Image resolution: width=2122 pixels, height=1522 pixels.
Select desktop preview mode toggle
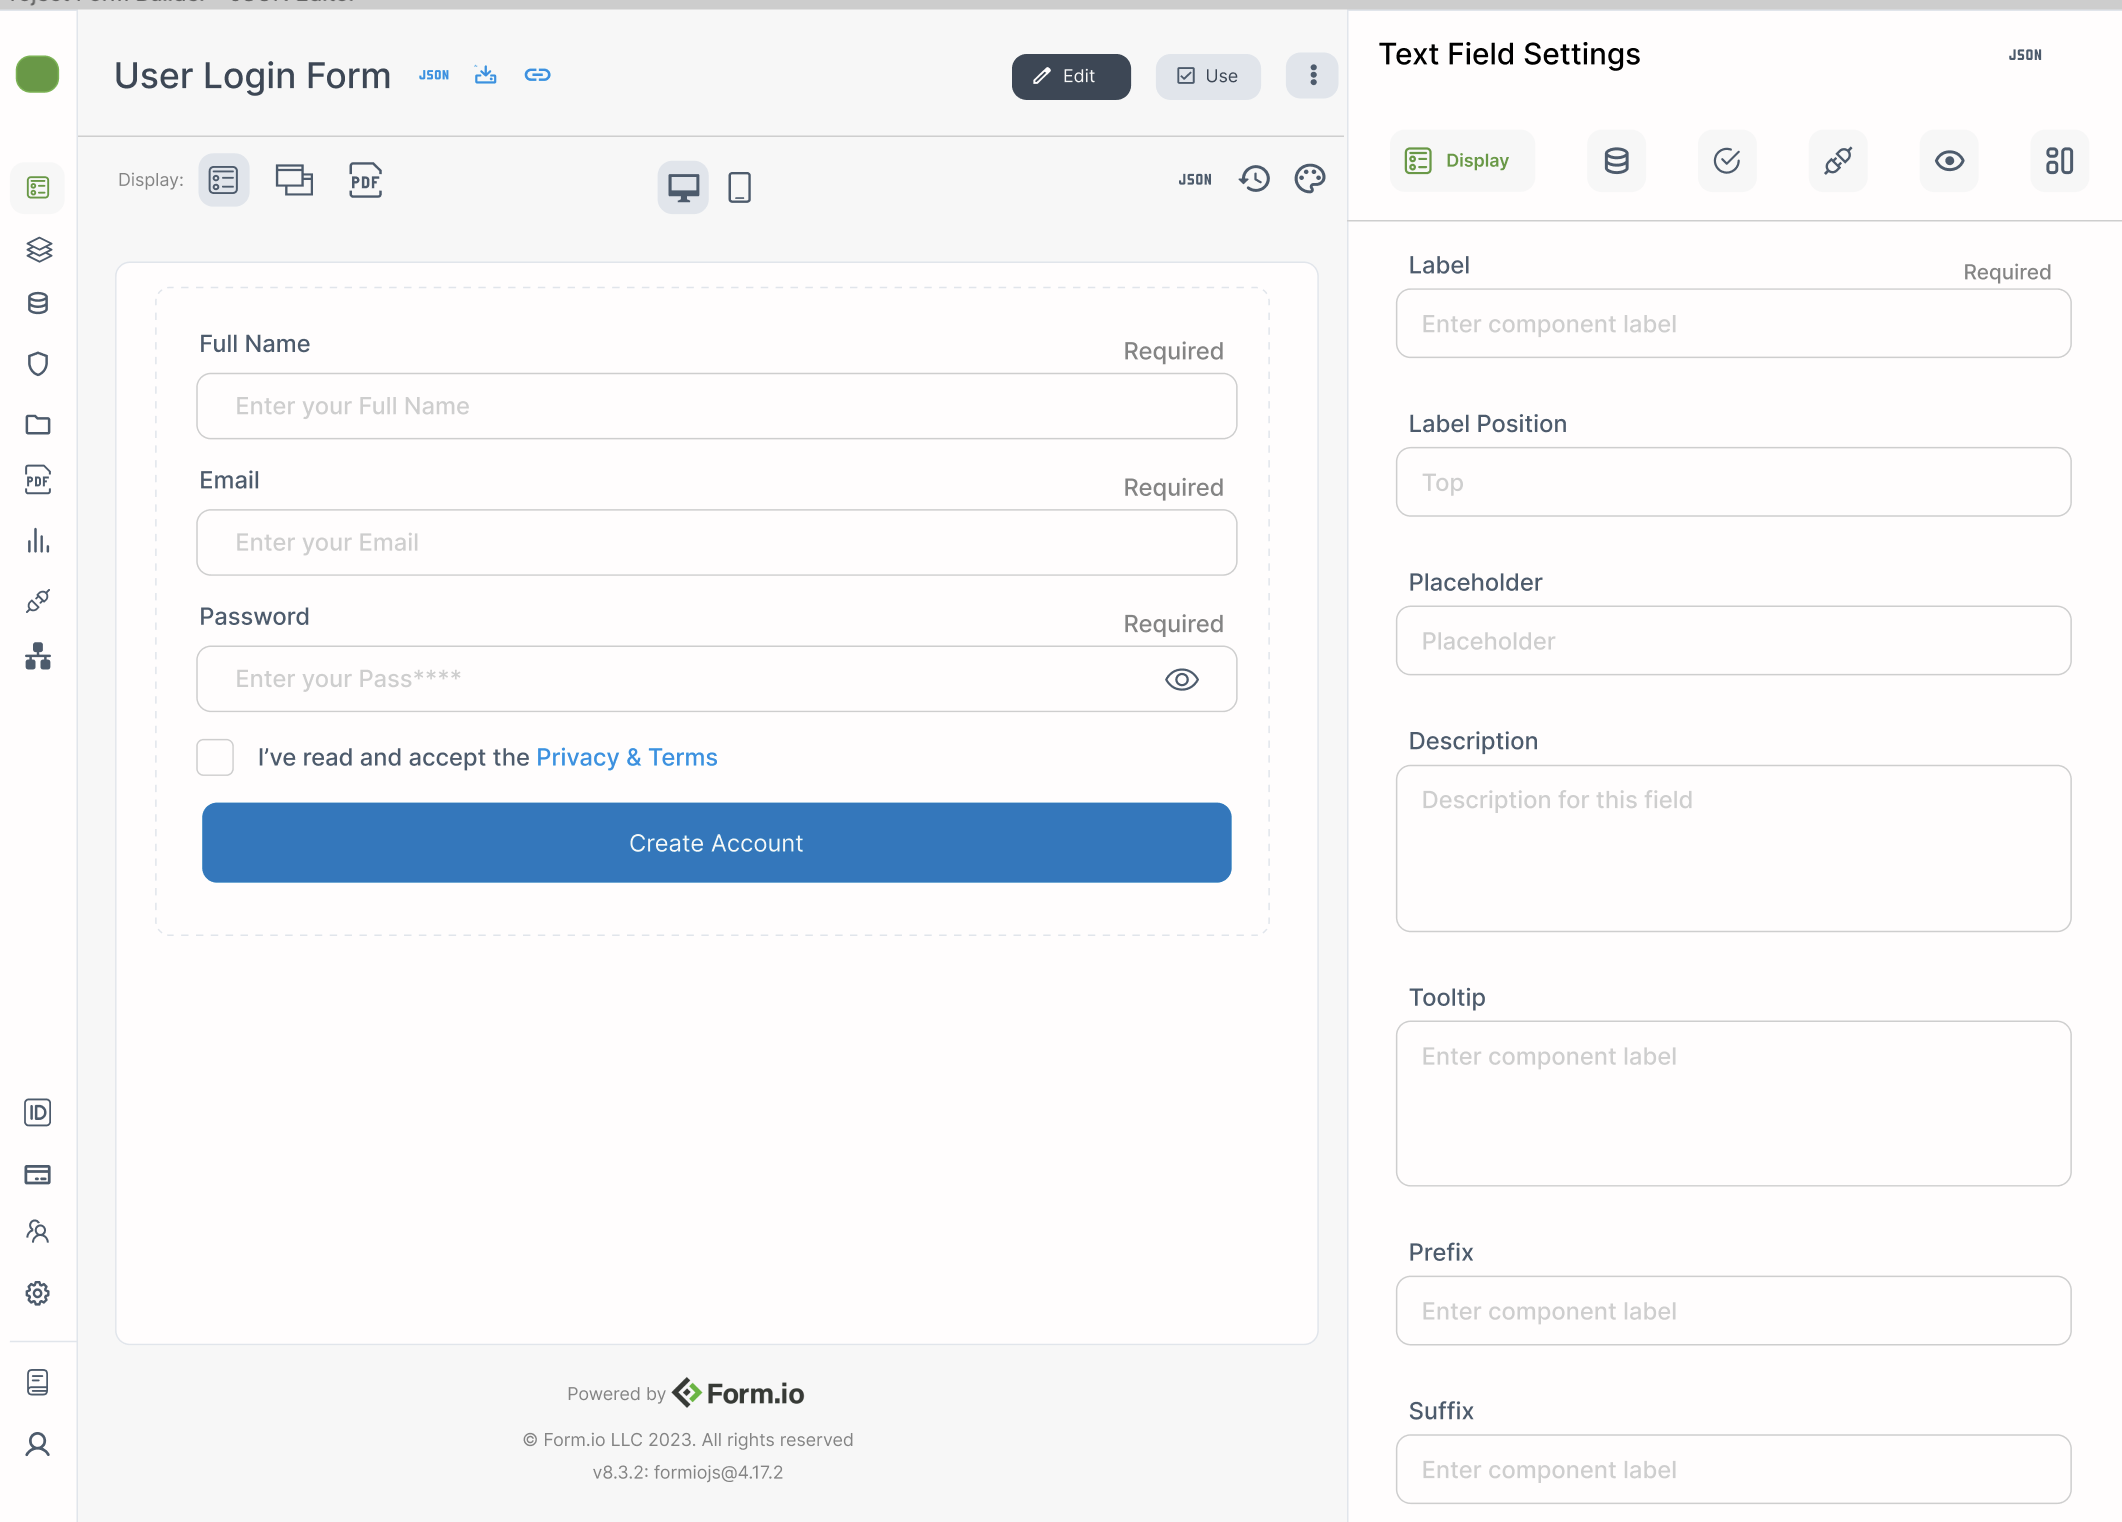(x=683, y=187)
